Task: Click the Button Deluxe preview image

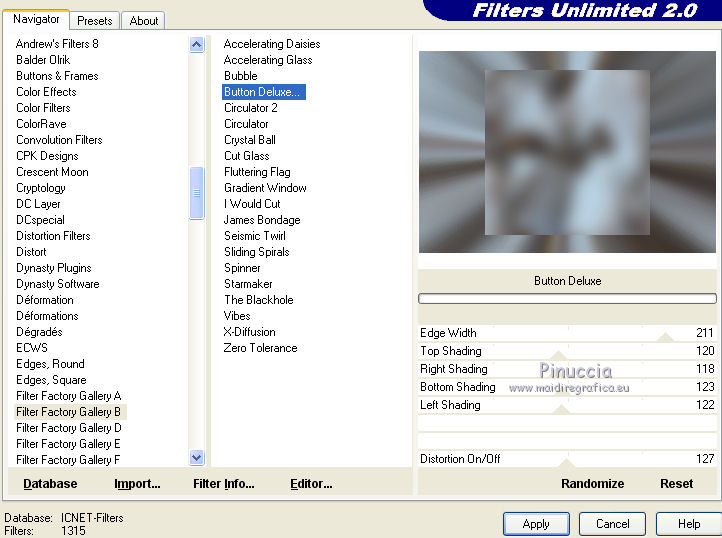Action: [567, 152]
